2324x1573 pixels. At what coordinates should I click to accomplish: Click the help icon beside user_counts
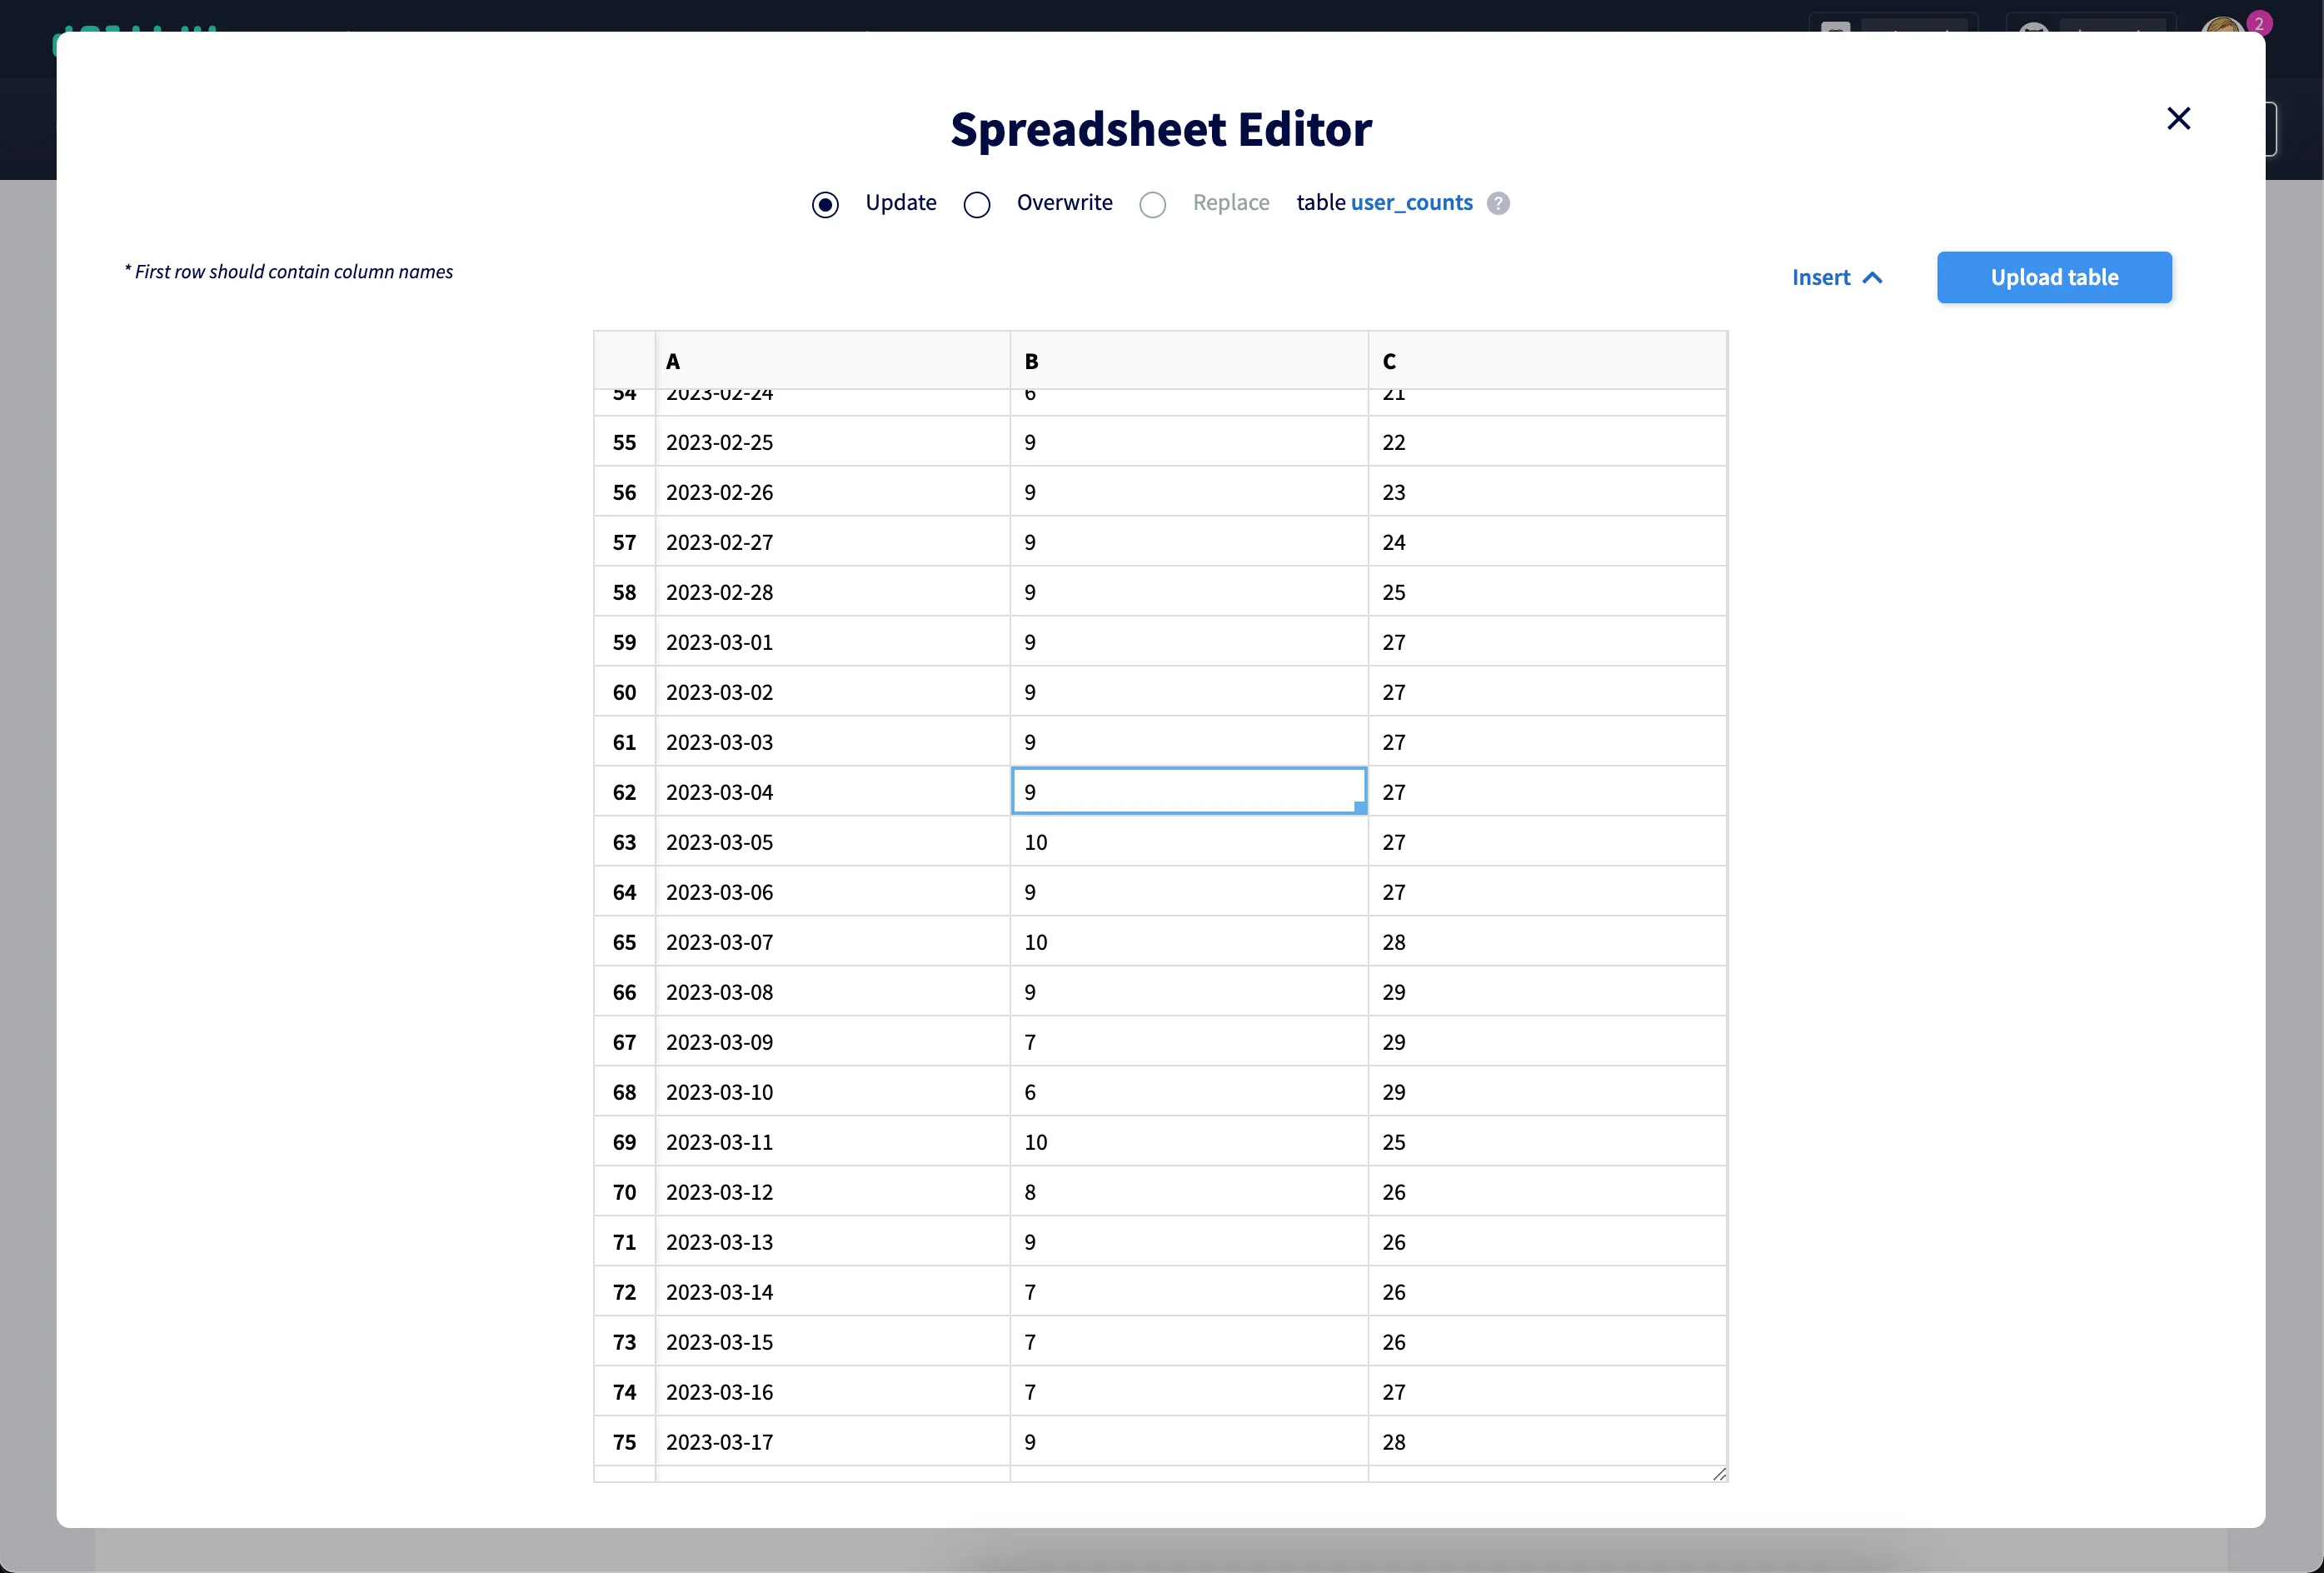(1497, 203)
